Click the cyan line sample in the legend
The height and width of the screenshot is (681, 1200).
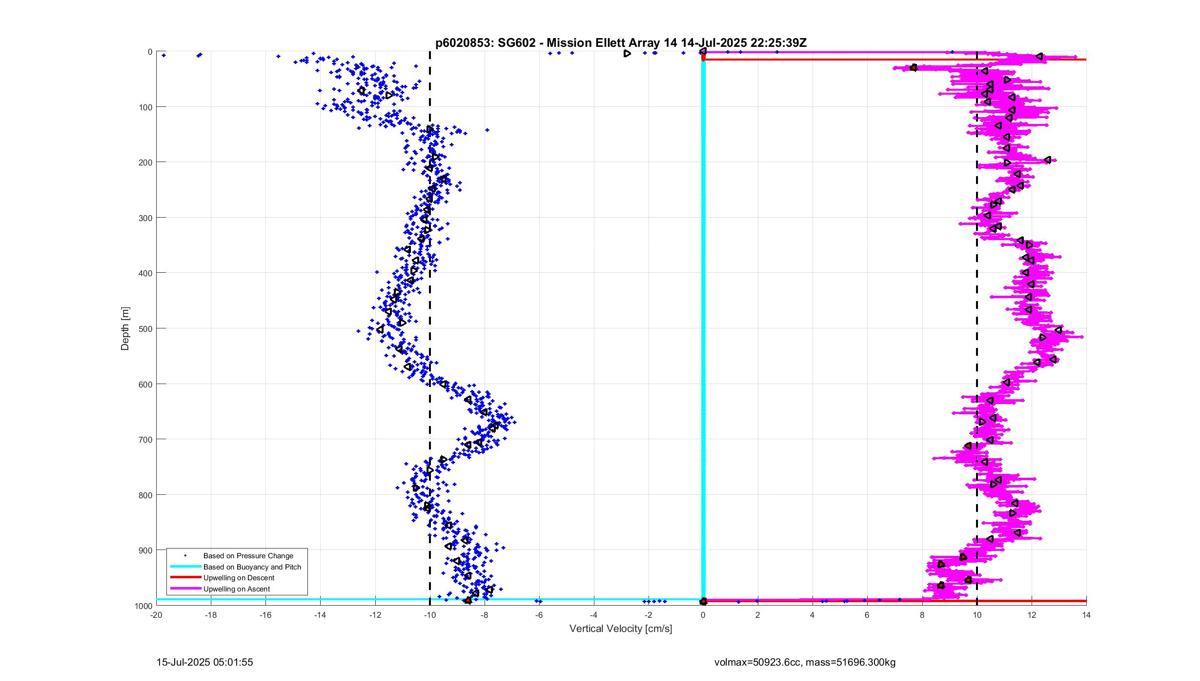[184, 567]
